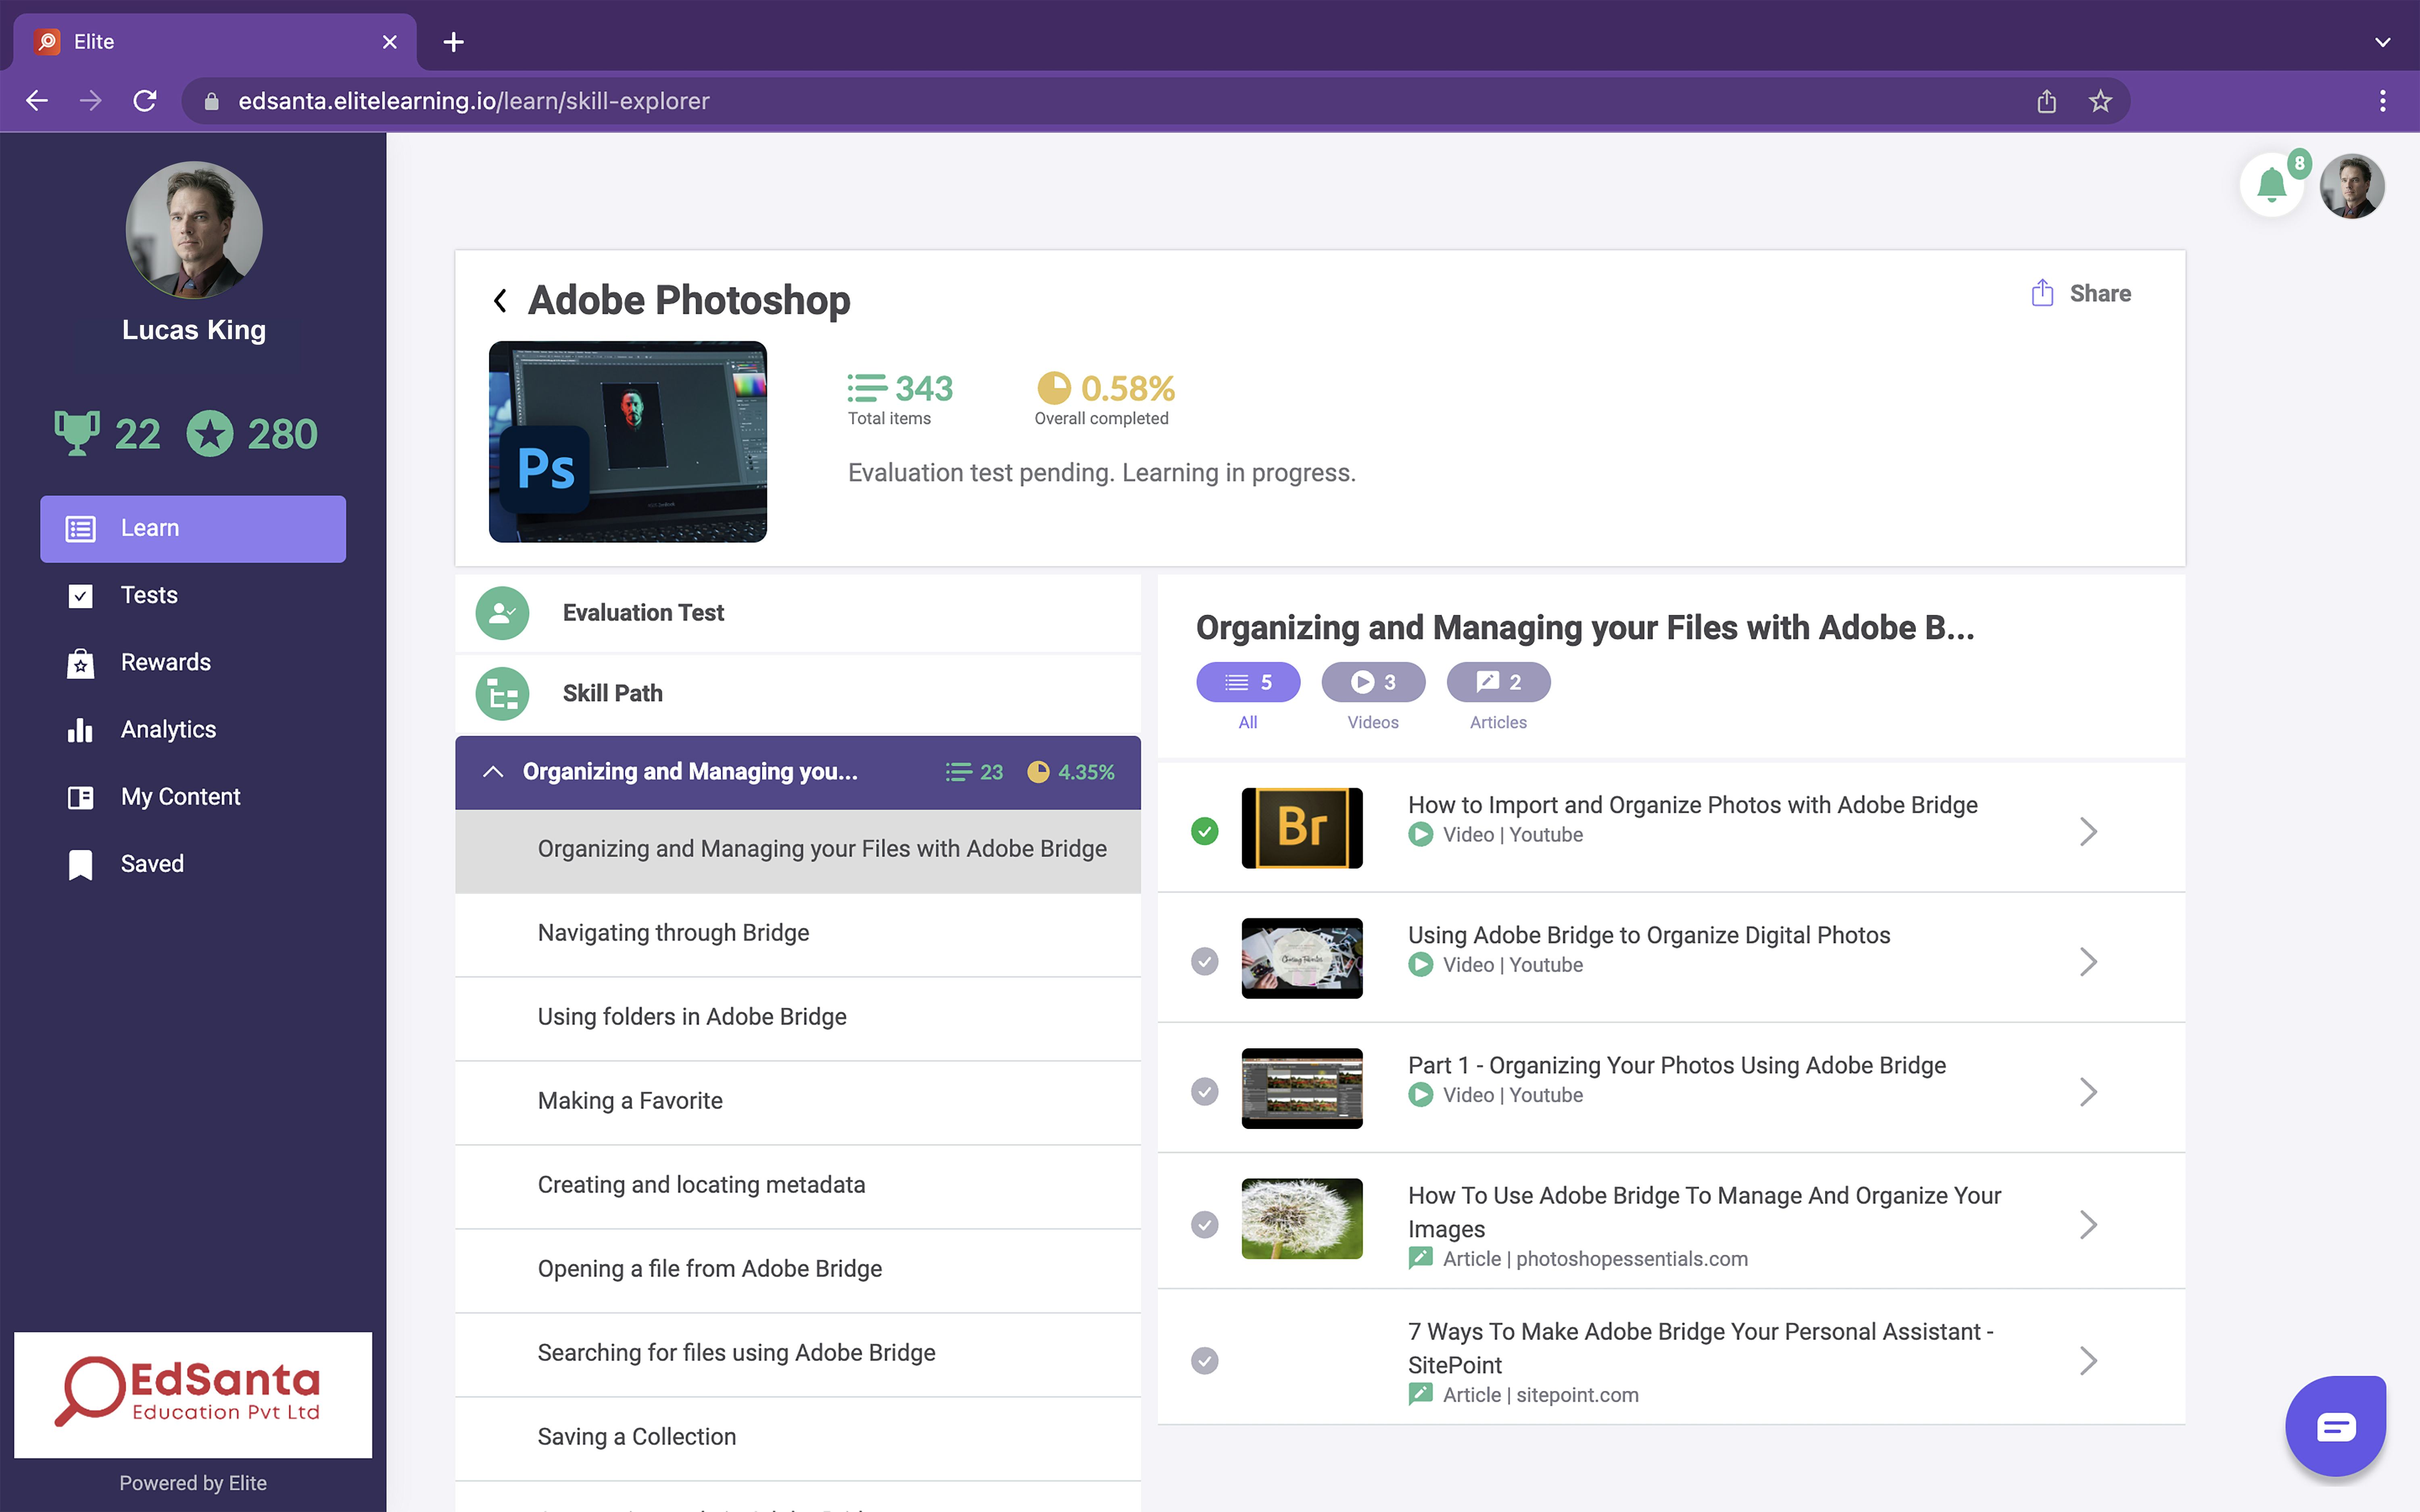The image size is (2420, 1512).
Task: Click the Adobe Photoshop course thumbnail
Action: point(627,442)
